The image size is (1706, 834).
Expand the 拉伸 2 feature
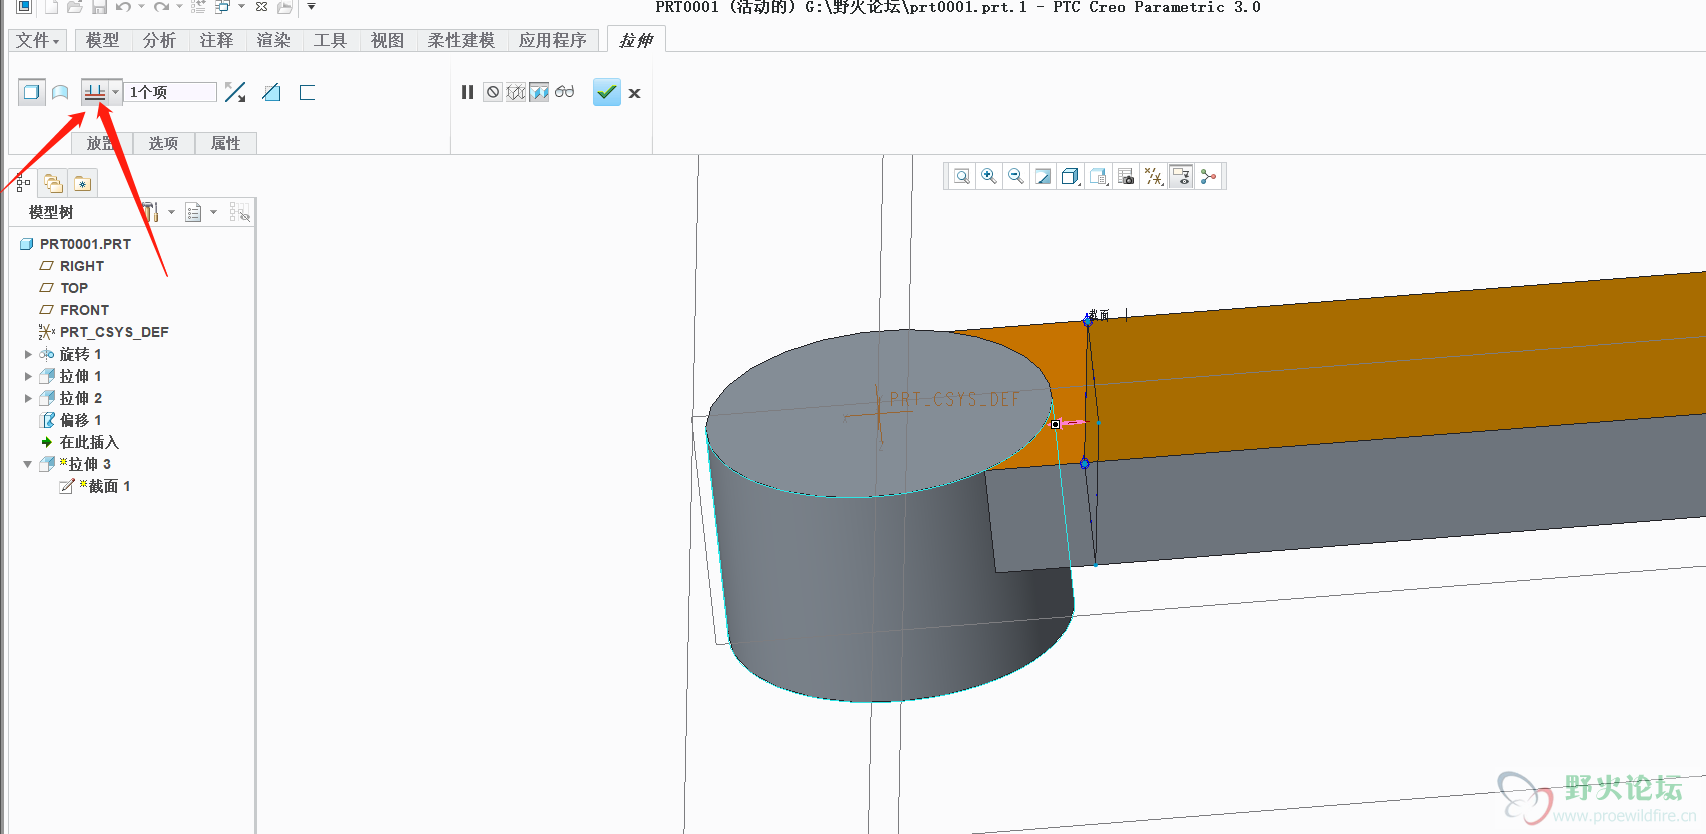28,398
